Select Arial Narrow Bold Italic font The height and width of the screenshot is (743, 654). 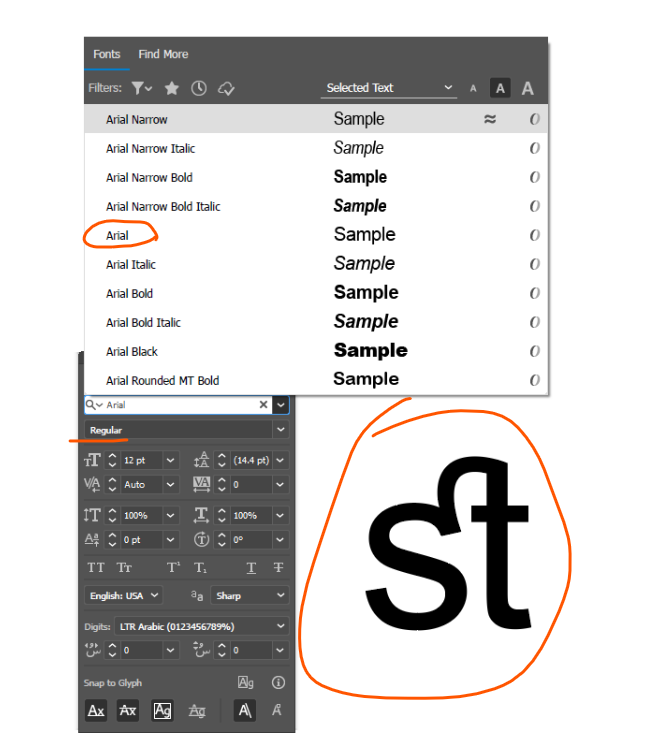point(316,206)
